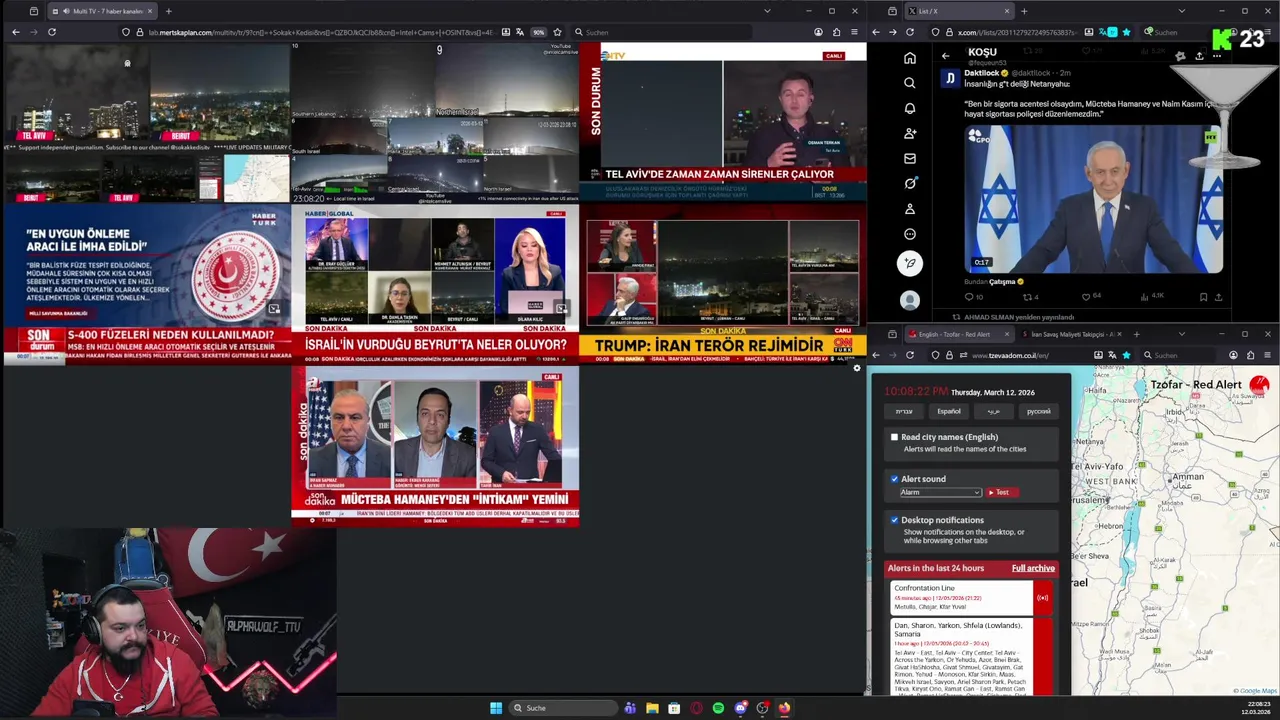The height and width of the screenshot is (720, 1280).
Task: Open the Alarm sound dropdown
Action: pos(940,492)
